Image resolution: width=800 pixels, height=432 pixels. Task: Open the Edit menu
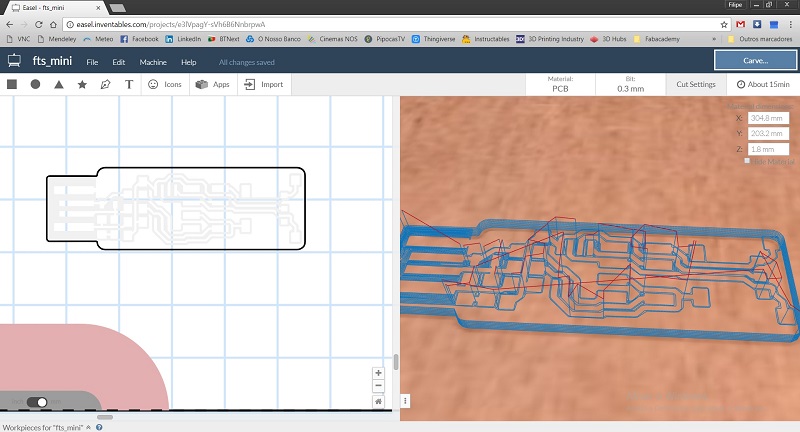point(119,62)
